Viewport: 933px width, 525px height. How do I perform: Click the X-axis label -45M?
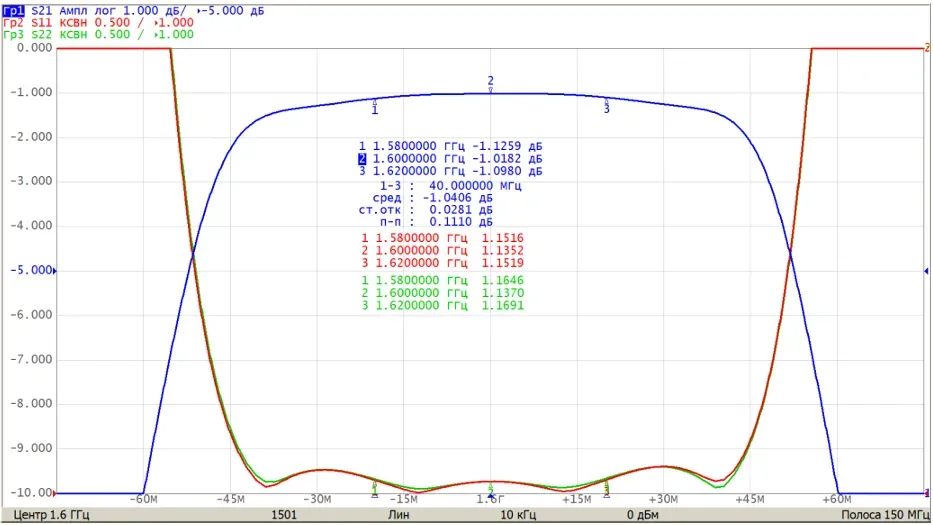pos(230,499)
